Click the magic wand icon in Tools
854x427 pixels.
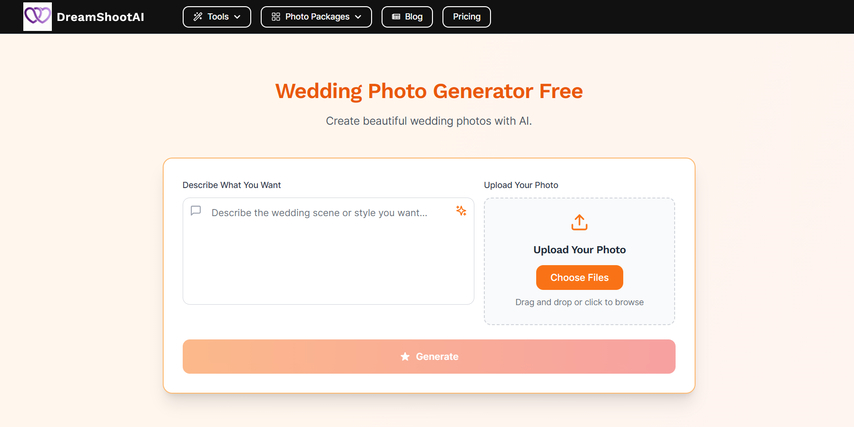click(x=198, y=17)
